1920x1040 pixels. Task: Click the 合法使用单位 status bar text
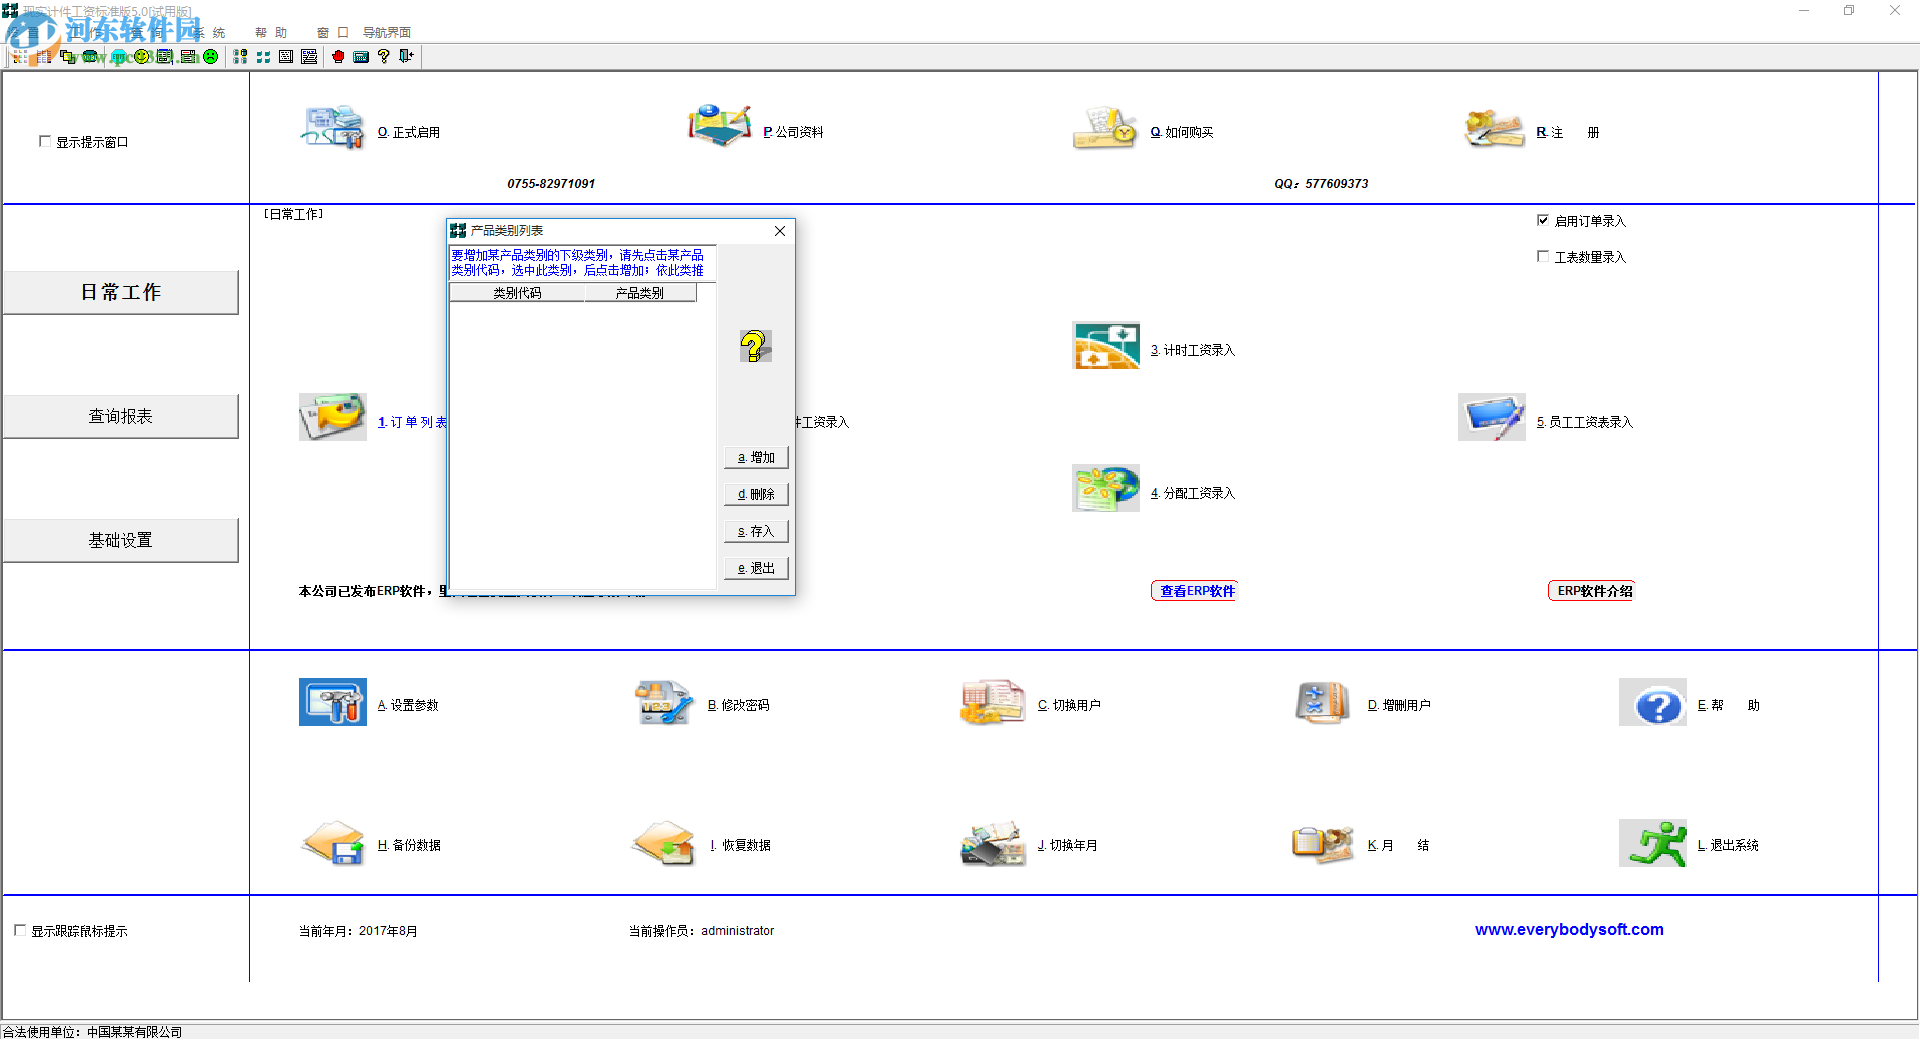coord(92,1032)
